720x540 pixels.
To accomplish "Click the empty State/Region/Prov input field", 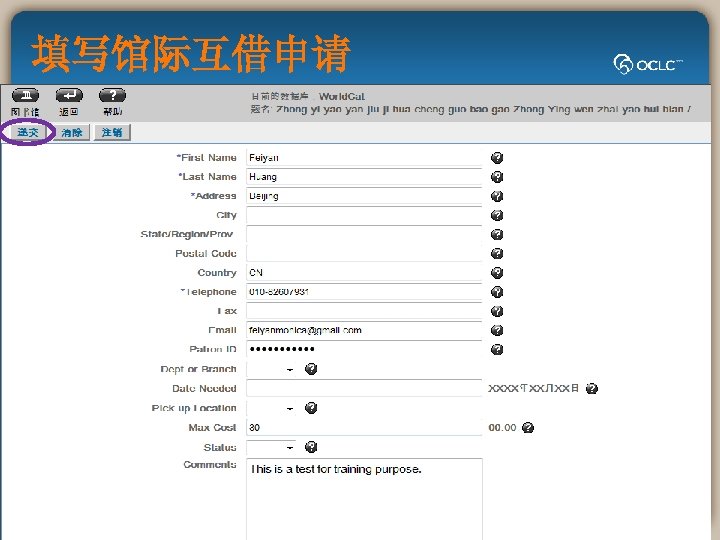I will (364, 234).
